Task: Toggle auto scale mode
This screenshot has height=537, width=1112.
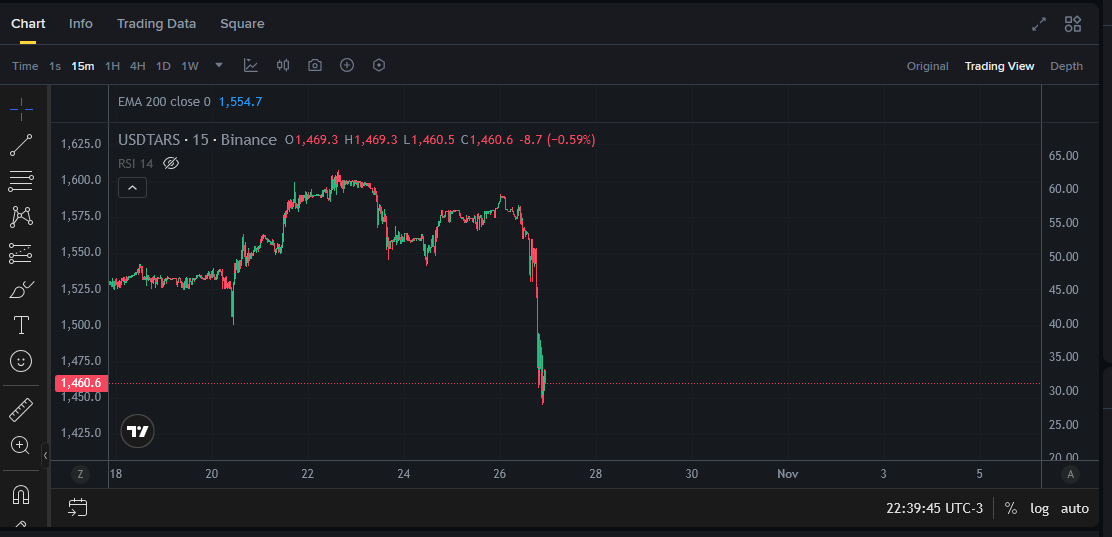Action: pos(1074,508)
